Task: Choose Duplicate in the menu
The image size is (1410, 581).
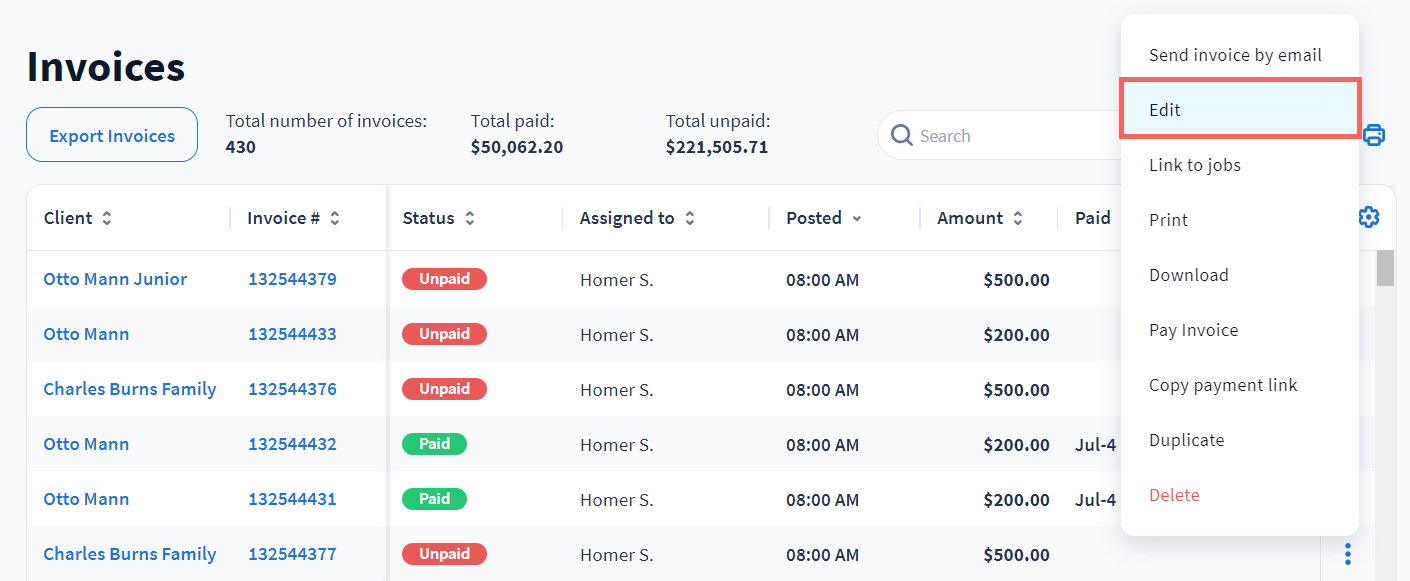Action: (1186, 440)
